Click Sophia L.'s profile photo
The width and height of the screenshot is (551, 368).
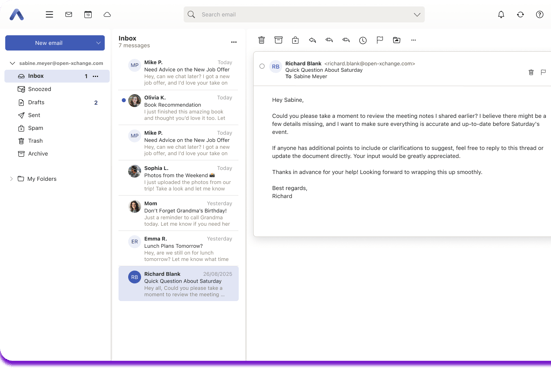[x=135, y=171]
